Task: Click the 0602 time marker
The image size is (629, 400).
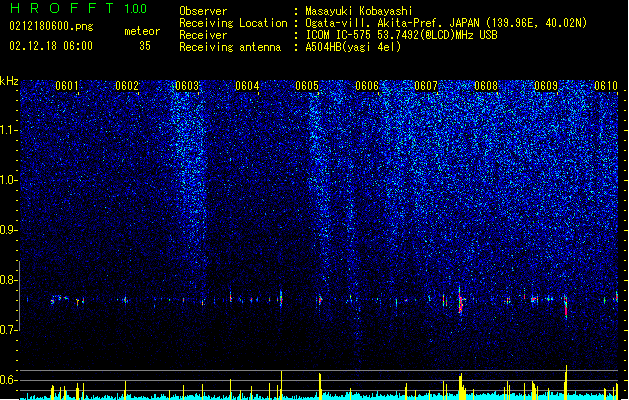Action: click(x=127, y=86)
